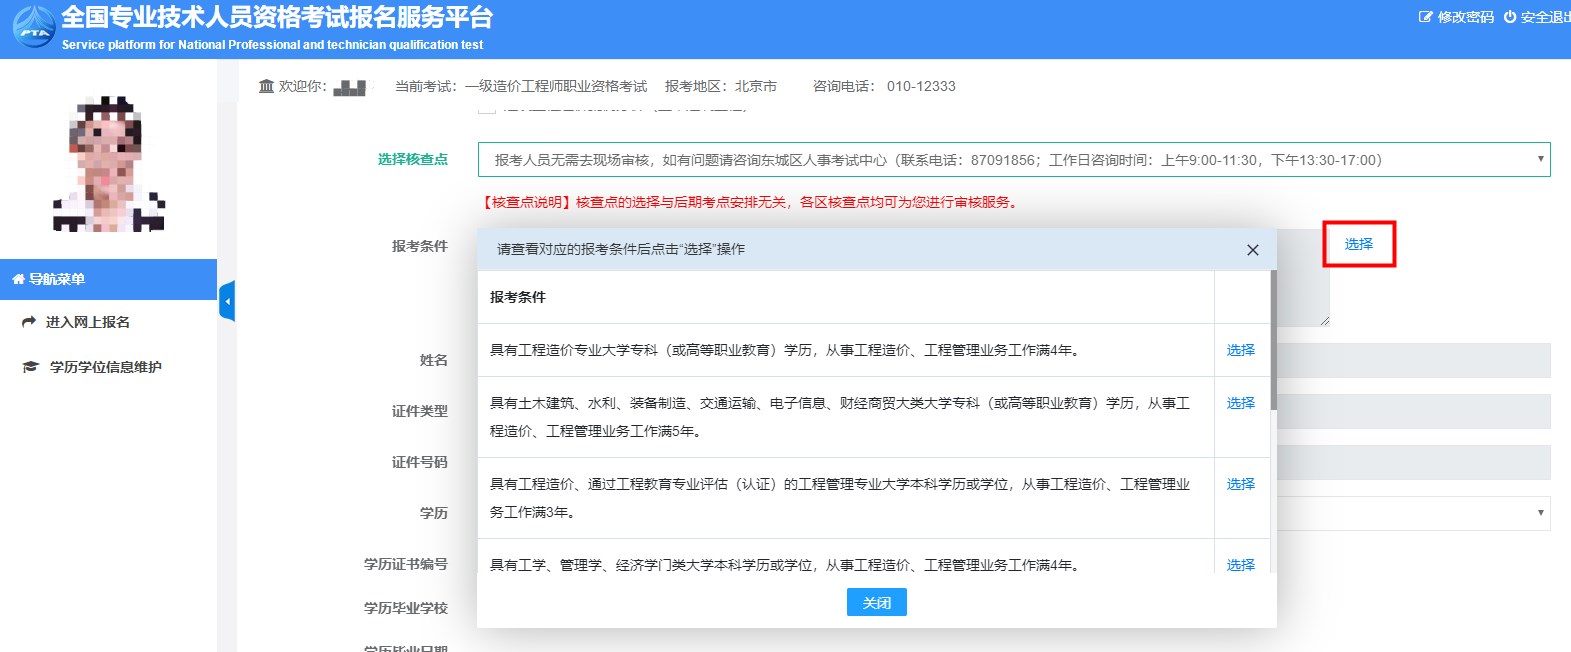Image resolution: width=1571 pixels, height=652 pixels.
Task: Click 选择 link in the red box
Action: point(1358,244)
